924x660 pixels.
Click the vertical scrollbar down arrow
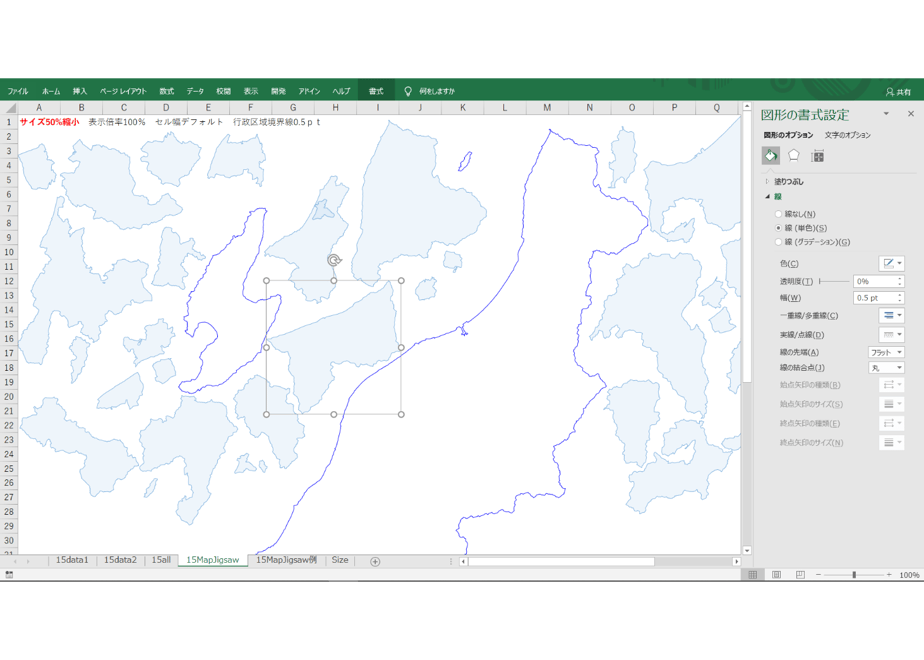click(x=747, y=550)
